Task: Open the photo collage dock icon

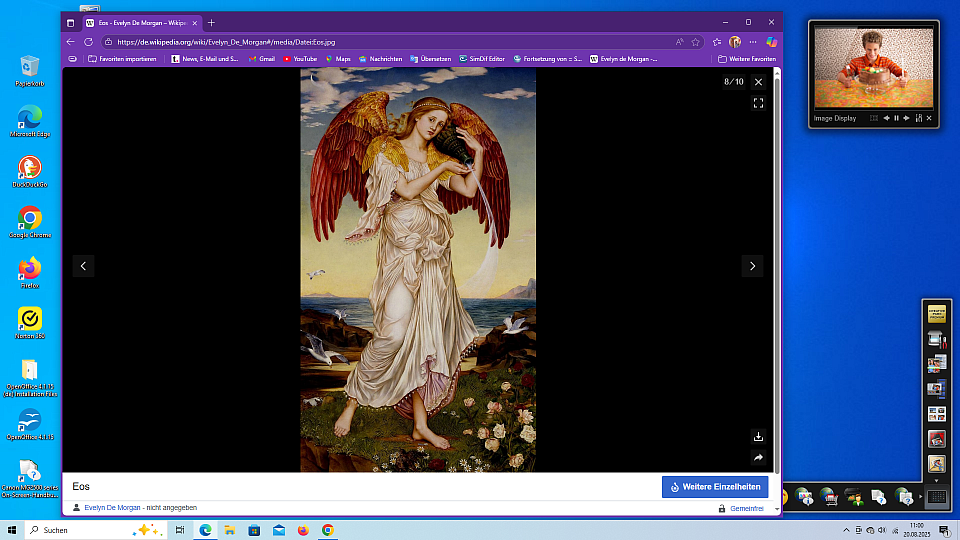Action: pyautogui.click(x=936, y=364)
